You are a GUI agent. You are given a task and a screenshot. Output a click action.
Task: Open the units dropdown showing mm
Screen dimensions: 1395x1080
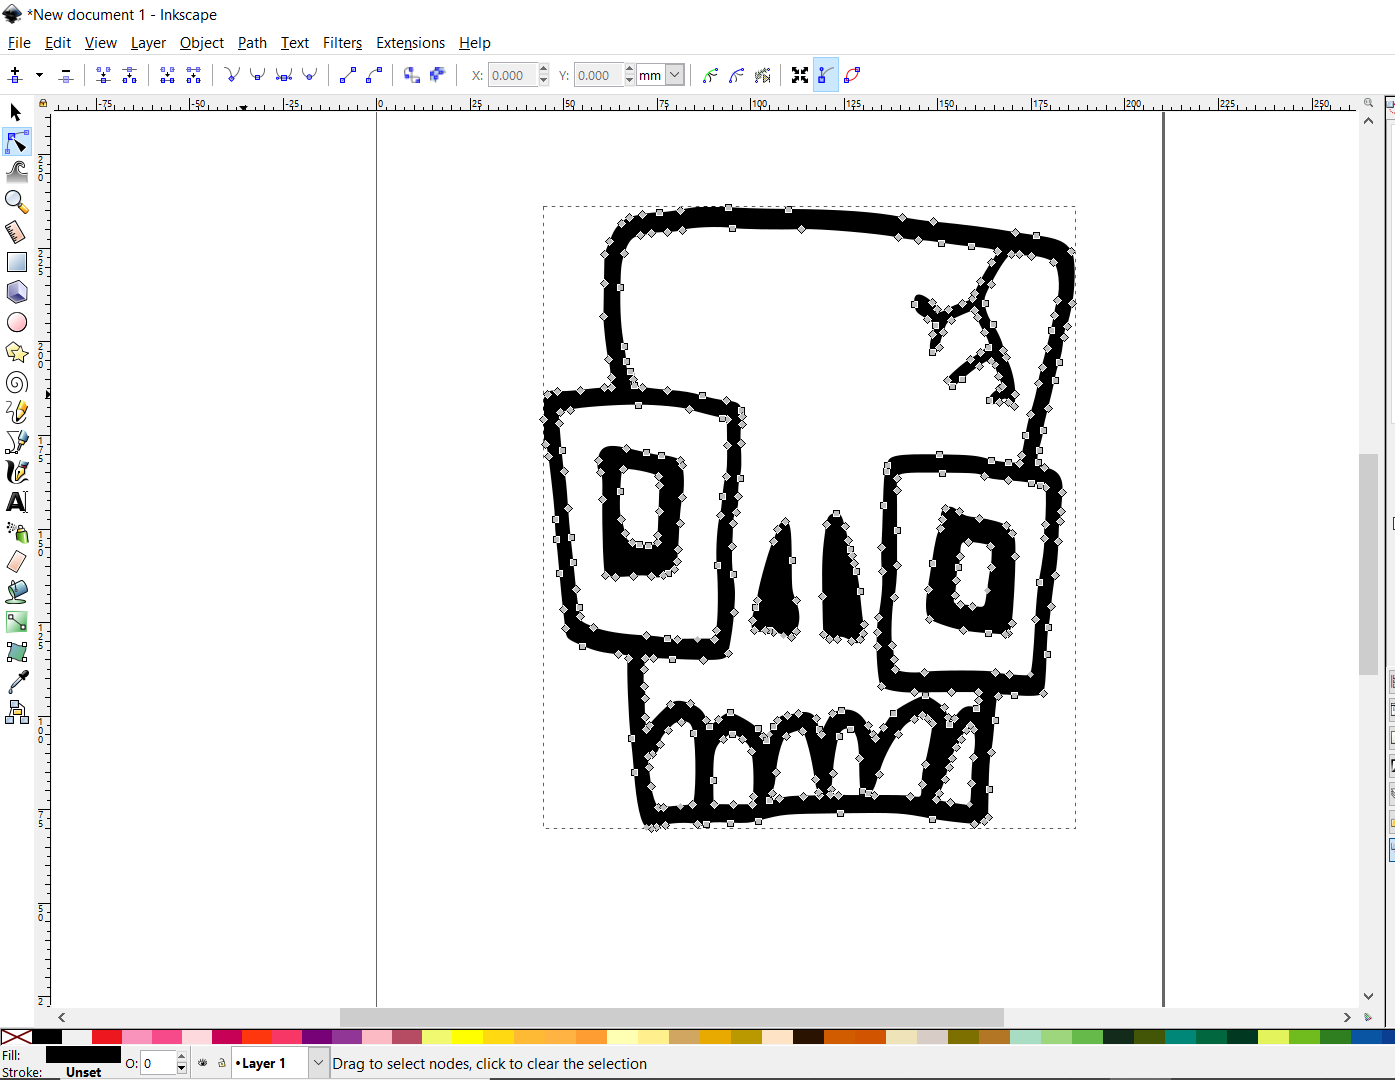point(661,74)
